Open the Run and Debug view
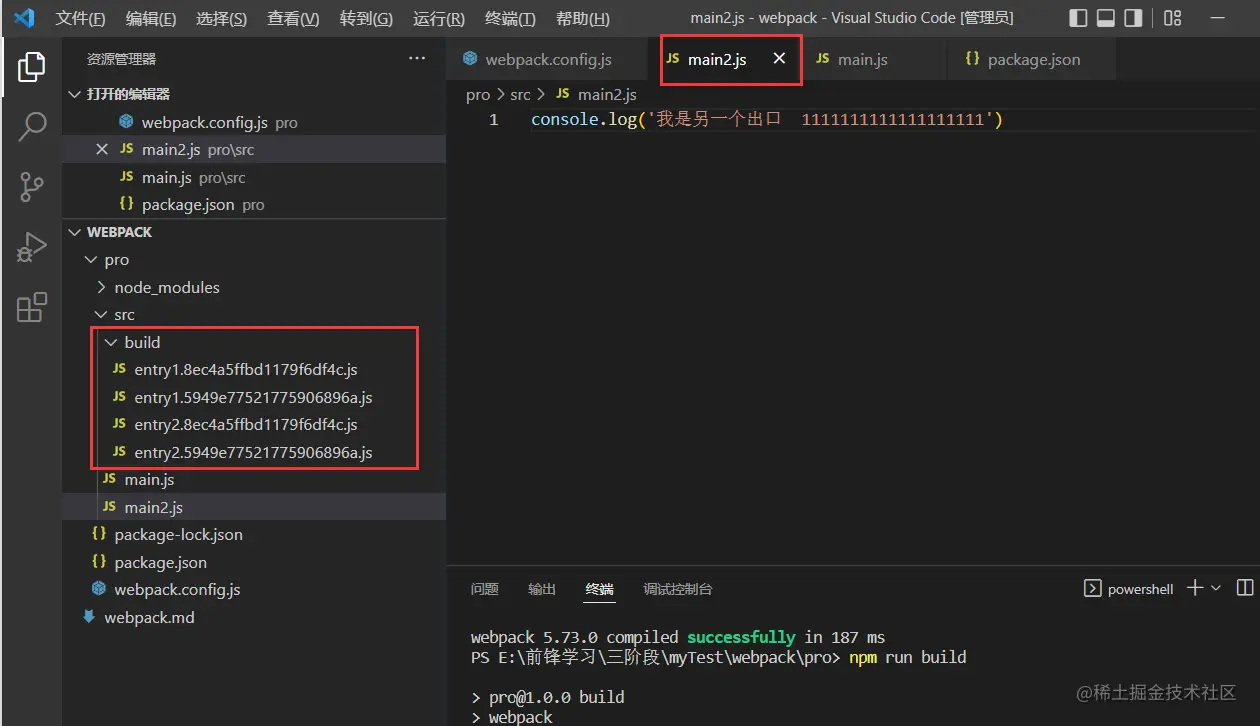The image size is (1260, 726). [x=31, y=246]
